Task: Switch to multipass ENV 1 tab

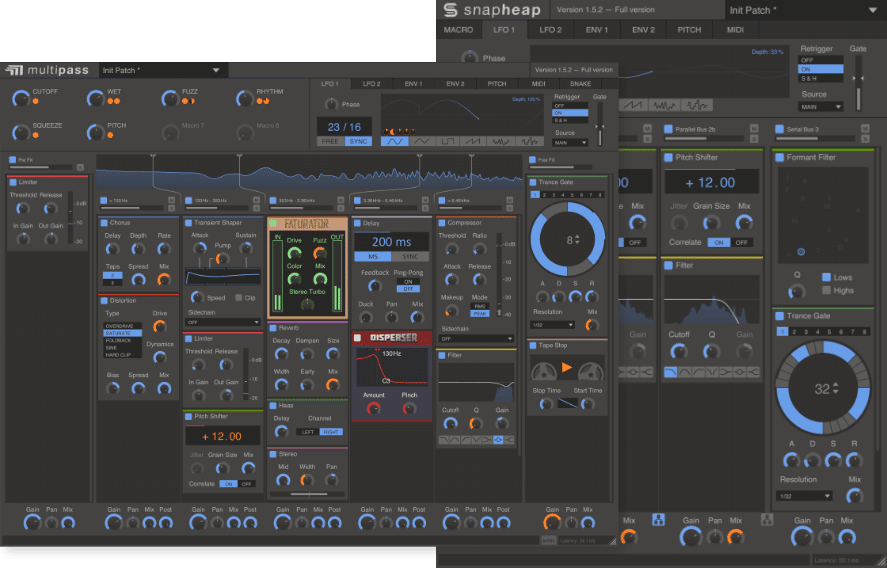Action: tap(414, 84)
